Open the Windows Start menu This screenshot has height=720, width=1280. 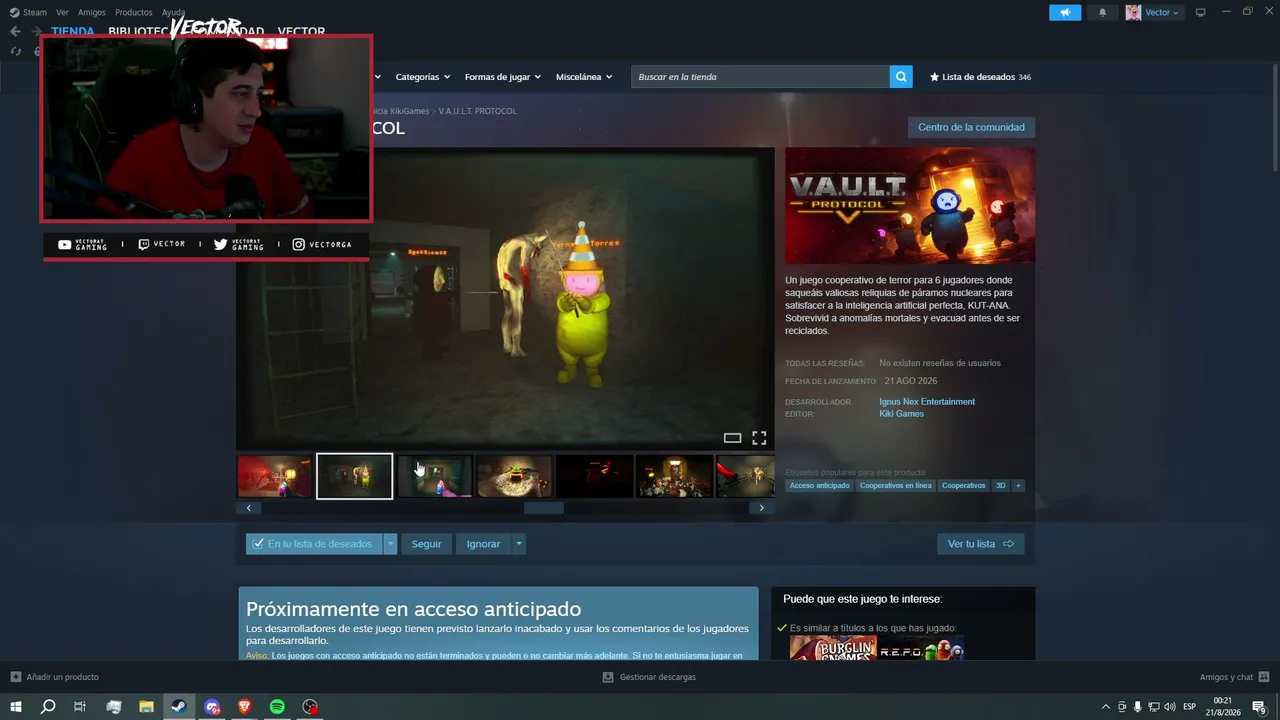tap(15, 707)
